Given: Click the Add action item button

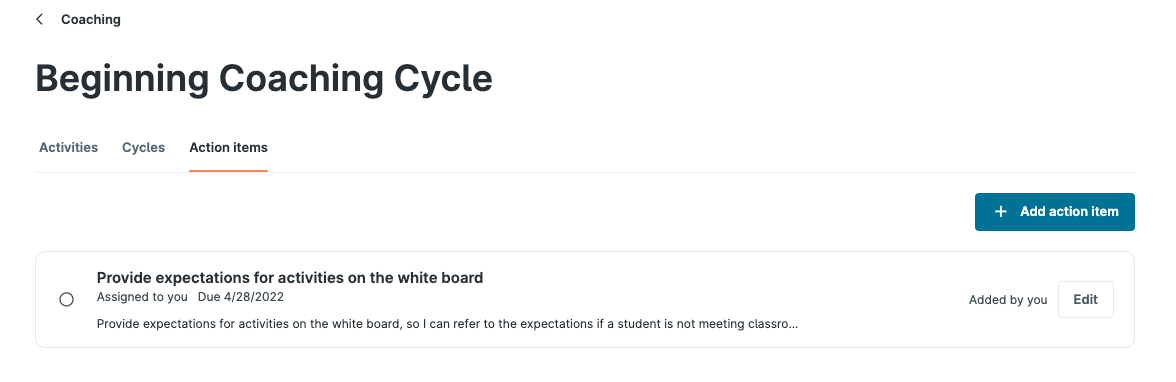Looking at the screenshot, I should tap(1054, 212).
